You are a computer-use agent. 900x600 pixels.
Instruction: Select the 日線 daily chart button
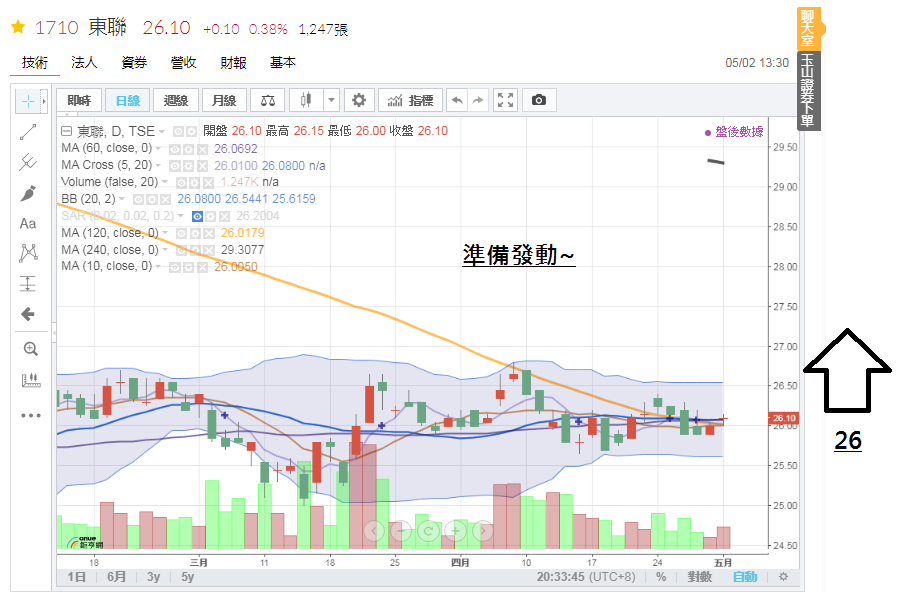click(127, 100)
